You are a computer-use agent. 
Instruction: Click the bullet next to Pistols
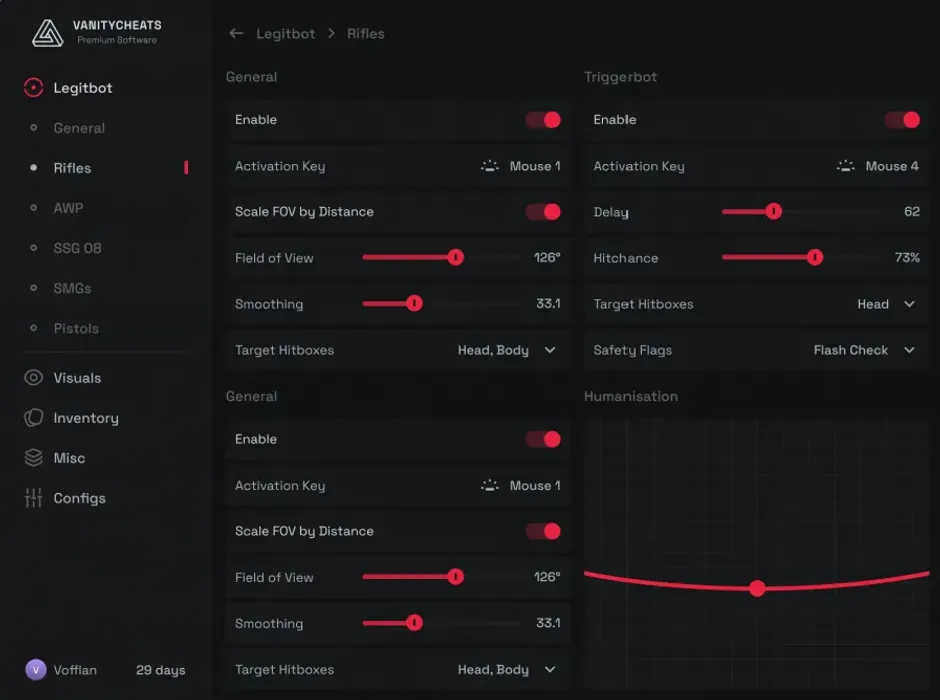coord(34,328)
